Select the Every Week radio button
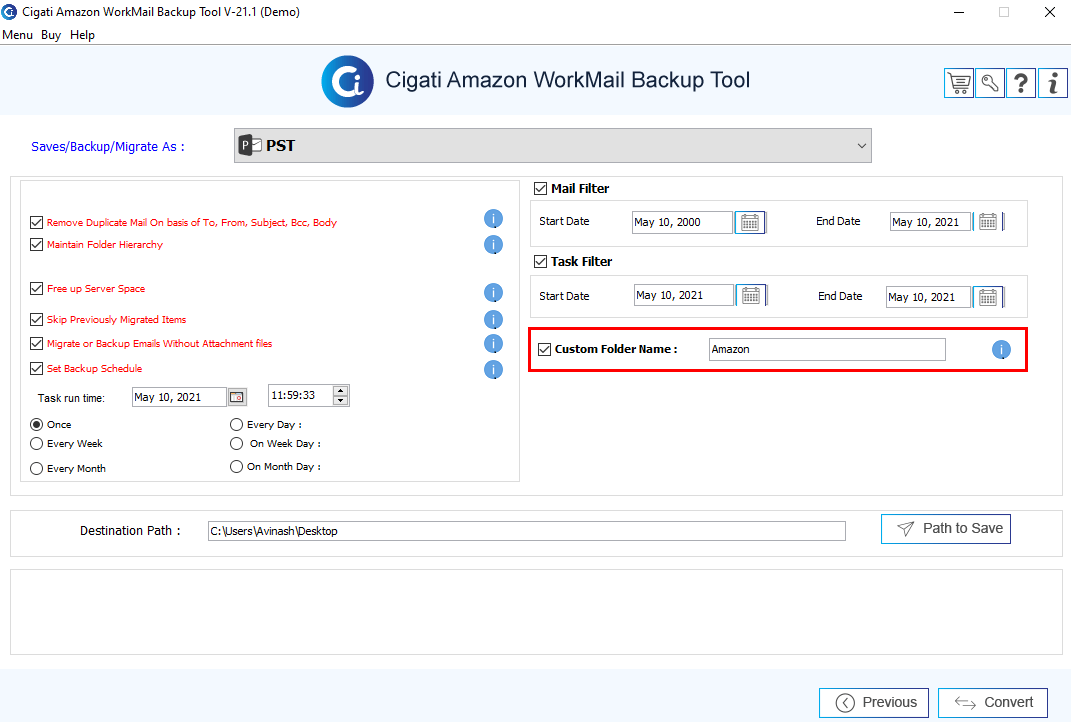Image resolution: width=1071 pixels, height=722 pixels. [x=37, y=444]
